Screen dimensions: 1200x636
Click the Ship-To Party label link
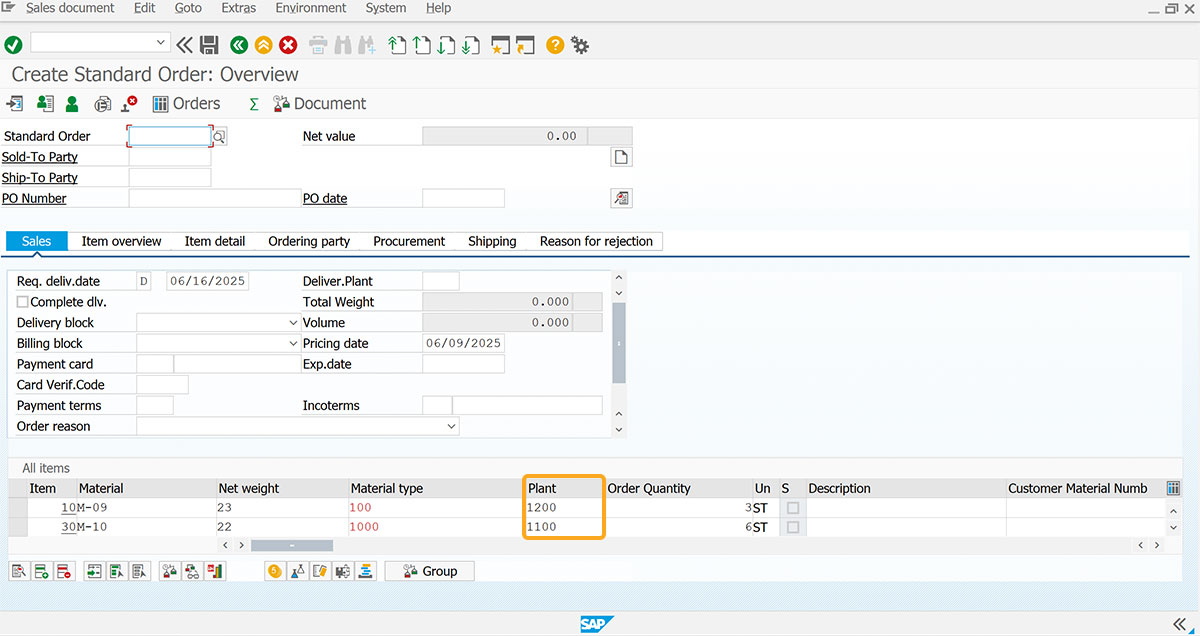coord(40,178)
